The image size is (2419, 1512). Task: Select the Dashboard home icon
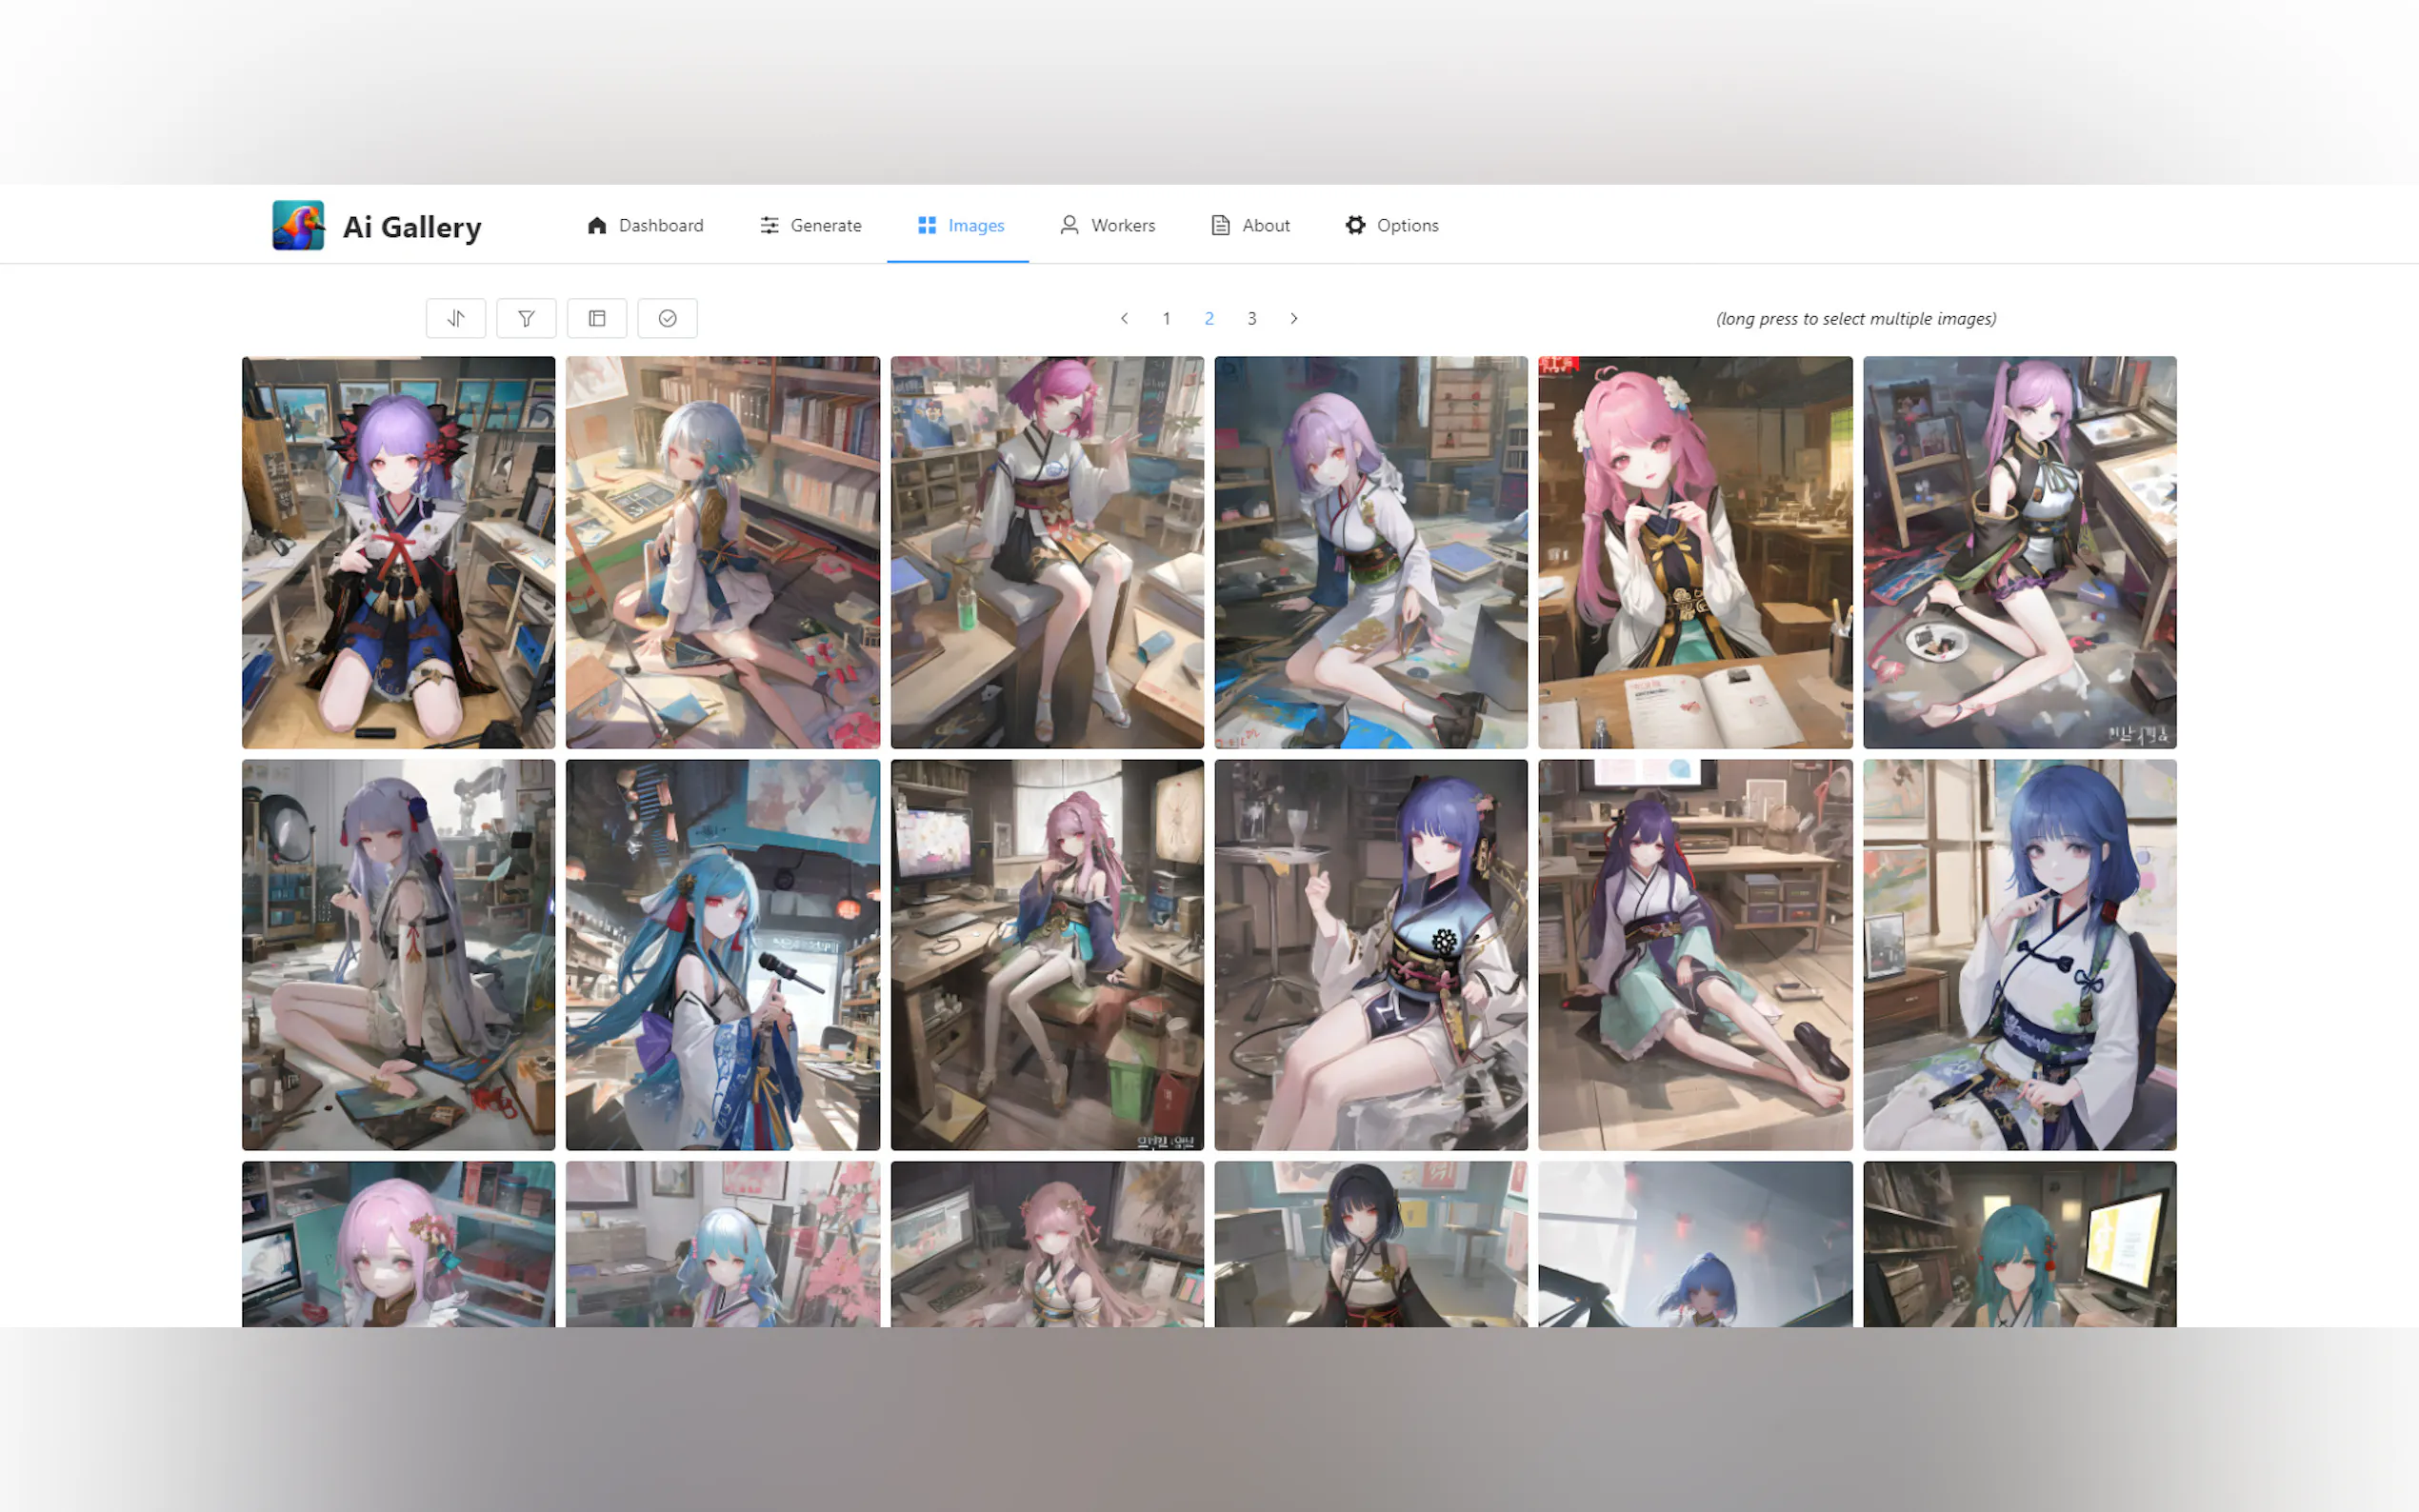(598, 225)
